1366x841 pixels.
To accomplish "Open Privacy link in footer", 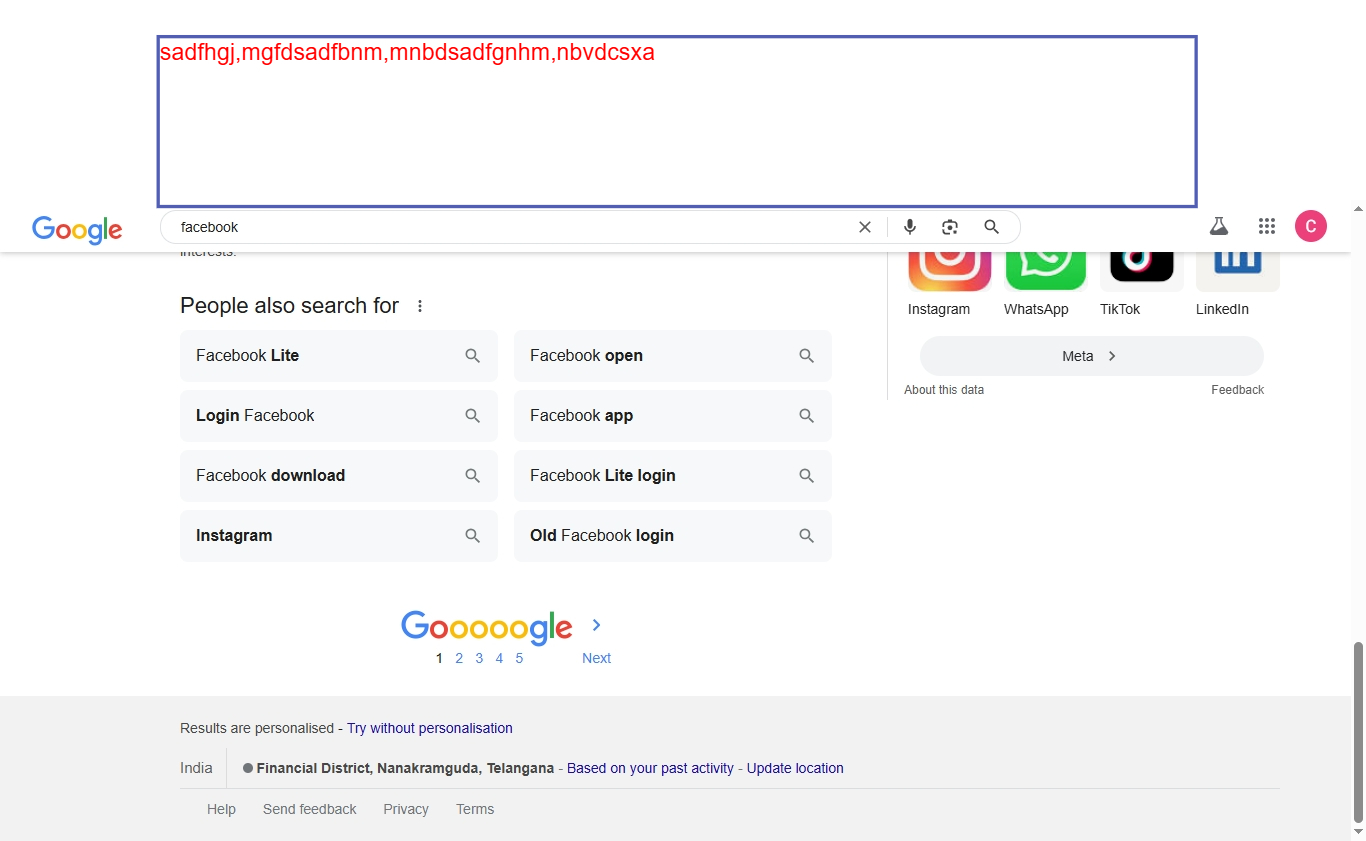I will click(406, 809).
